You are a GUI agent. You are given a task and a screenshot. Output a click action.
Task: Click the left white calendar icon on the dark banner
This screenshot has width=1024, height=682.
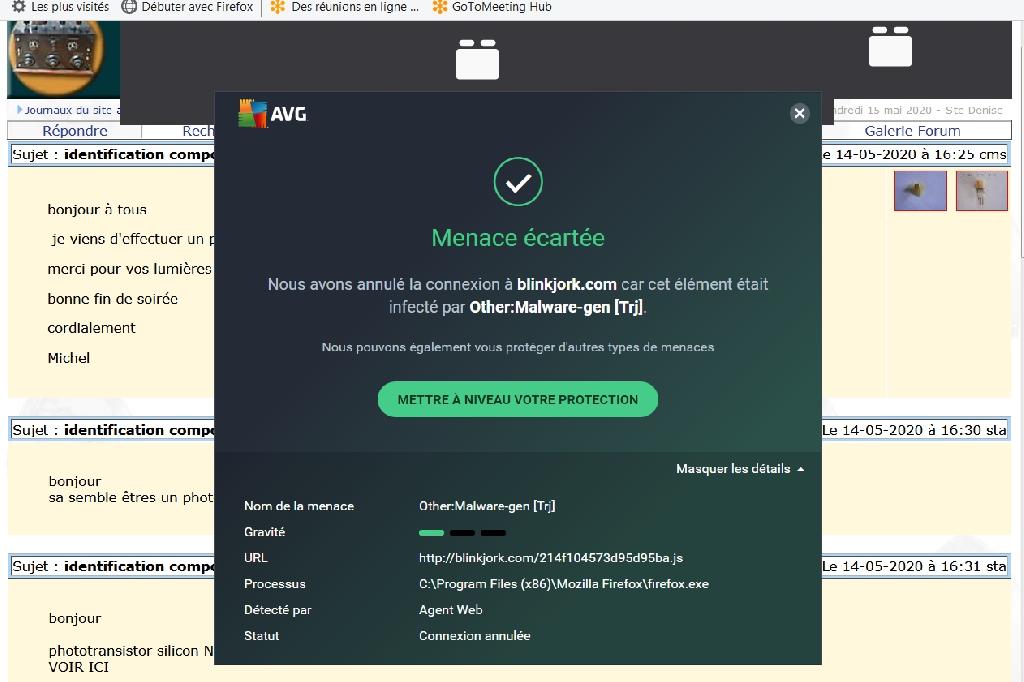click(x=477, y=59)
